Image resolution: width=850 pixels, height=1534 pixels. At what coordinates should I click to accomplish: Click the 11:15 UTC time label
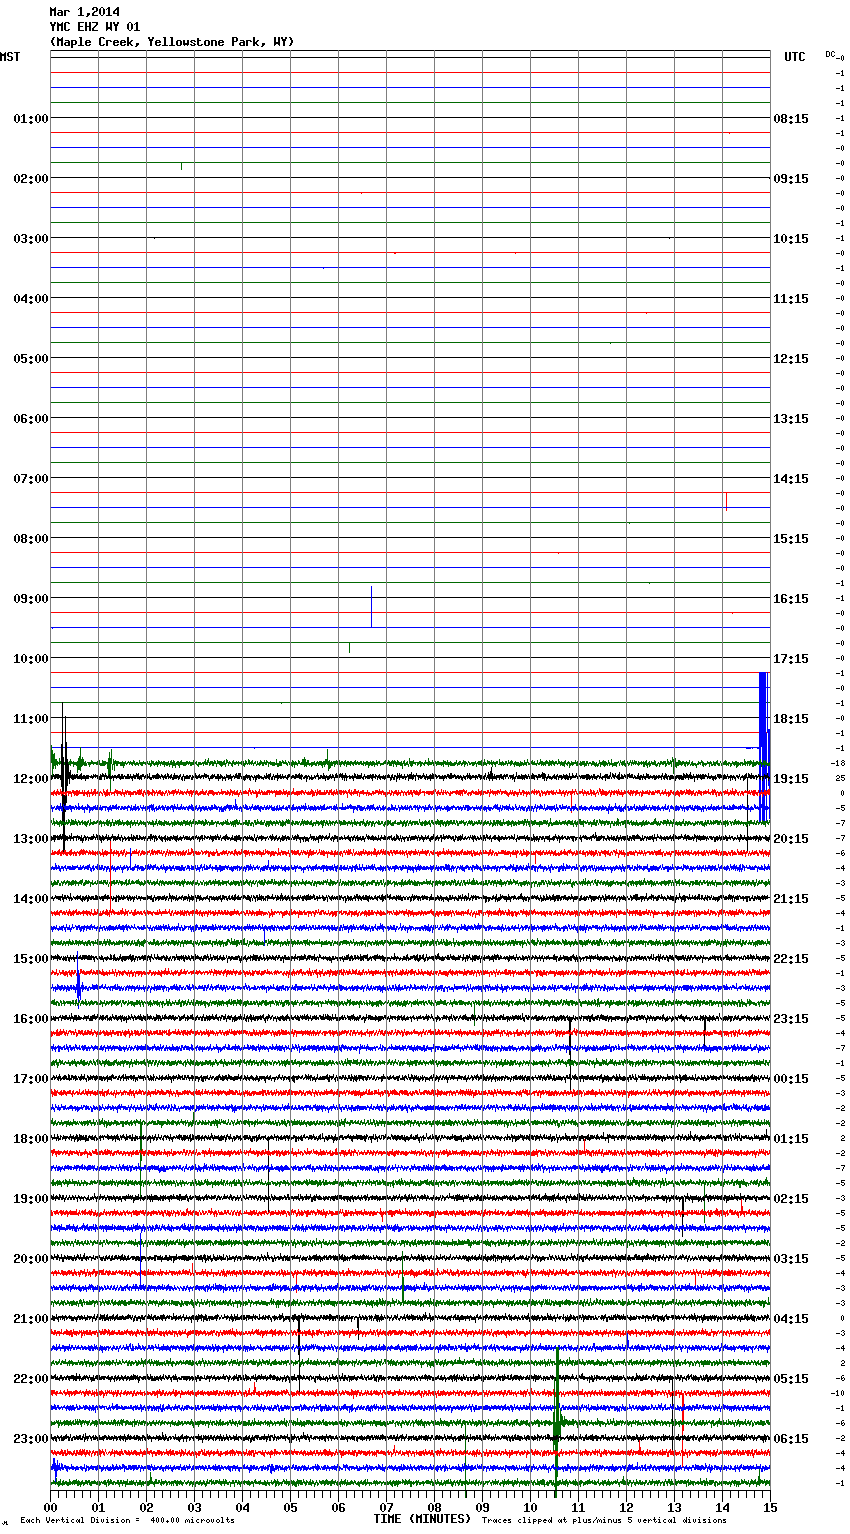pos(791,299)
